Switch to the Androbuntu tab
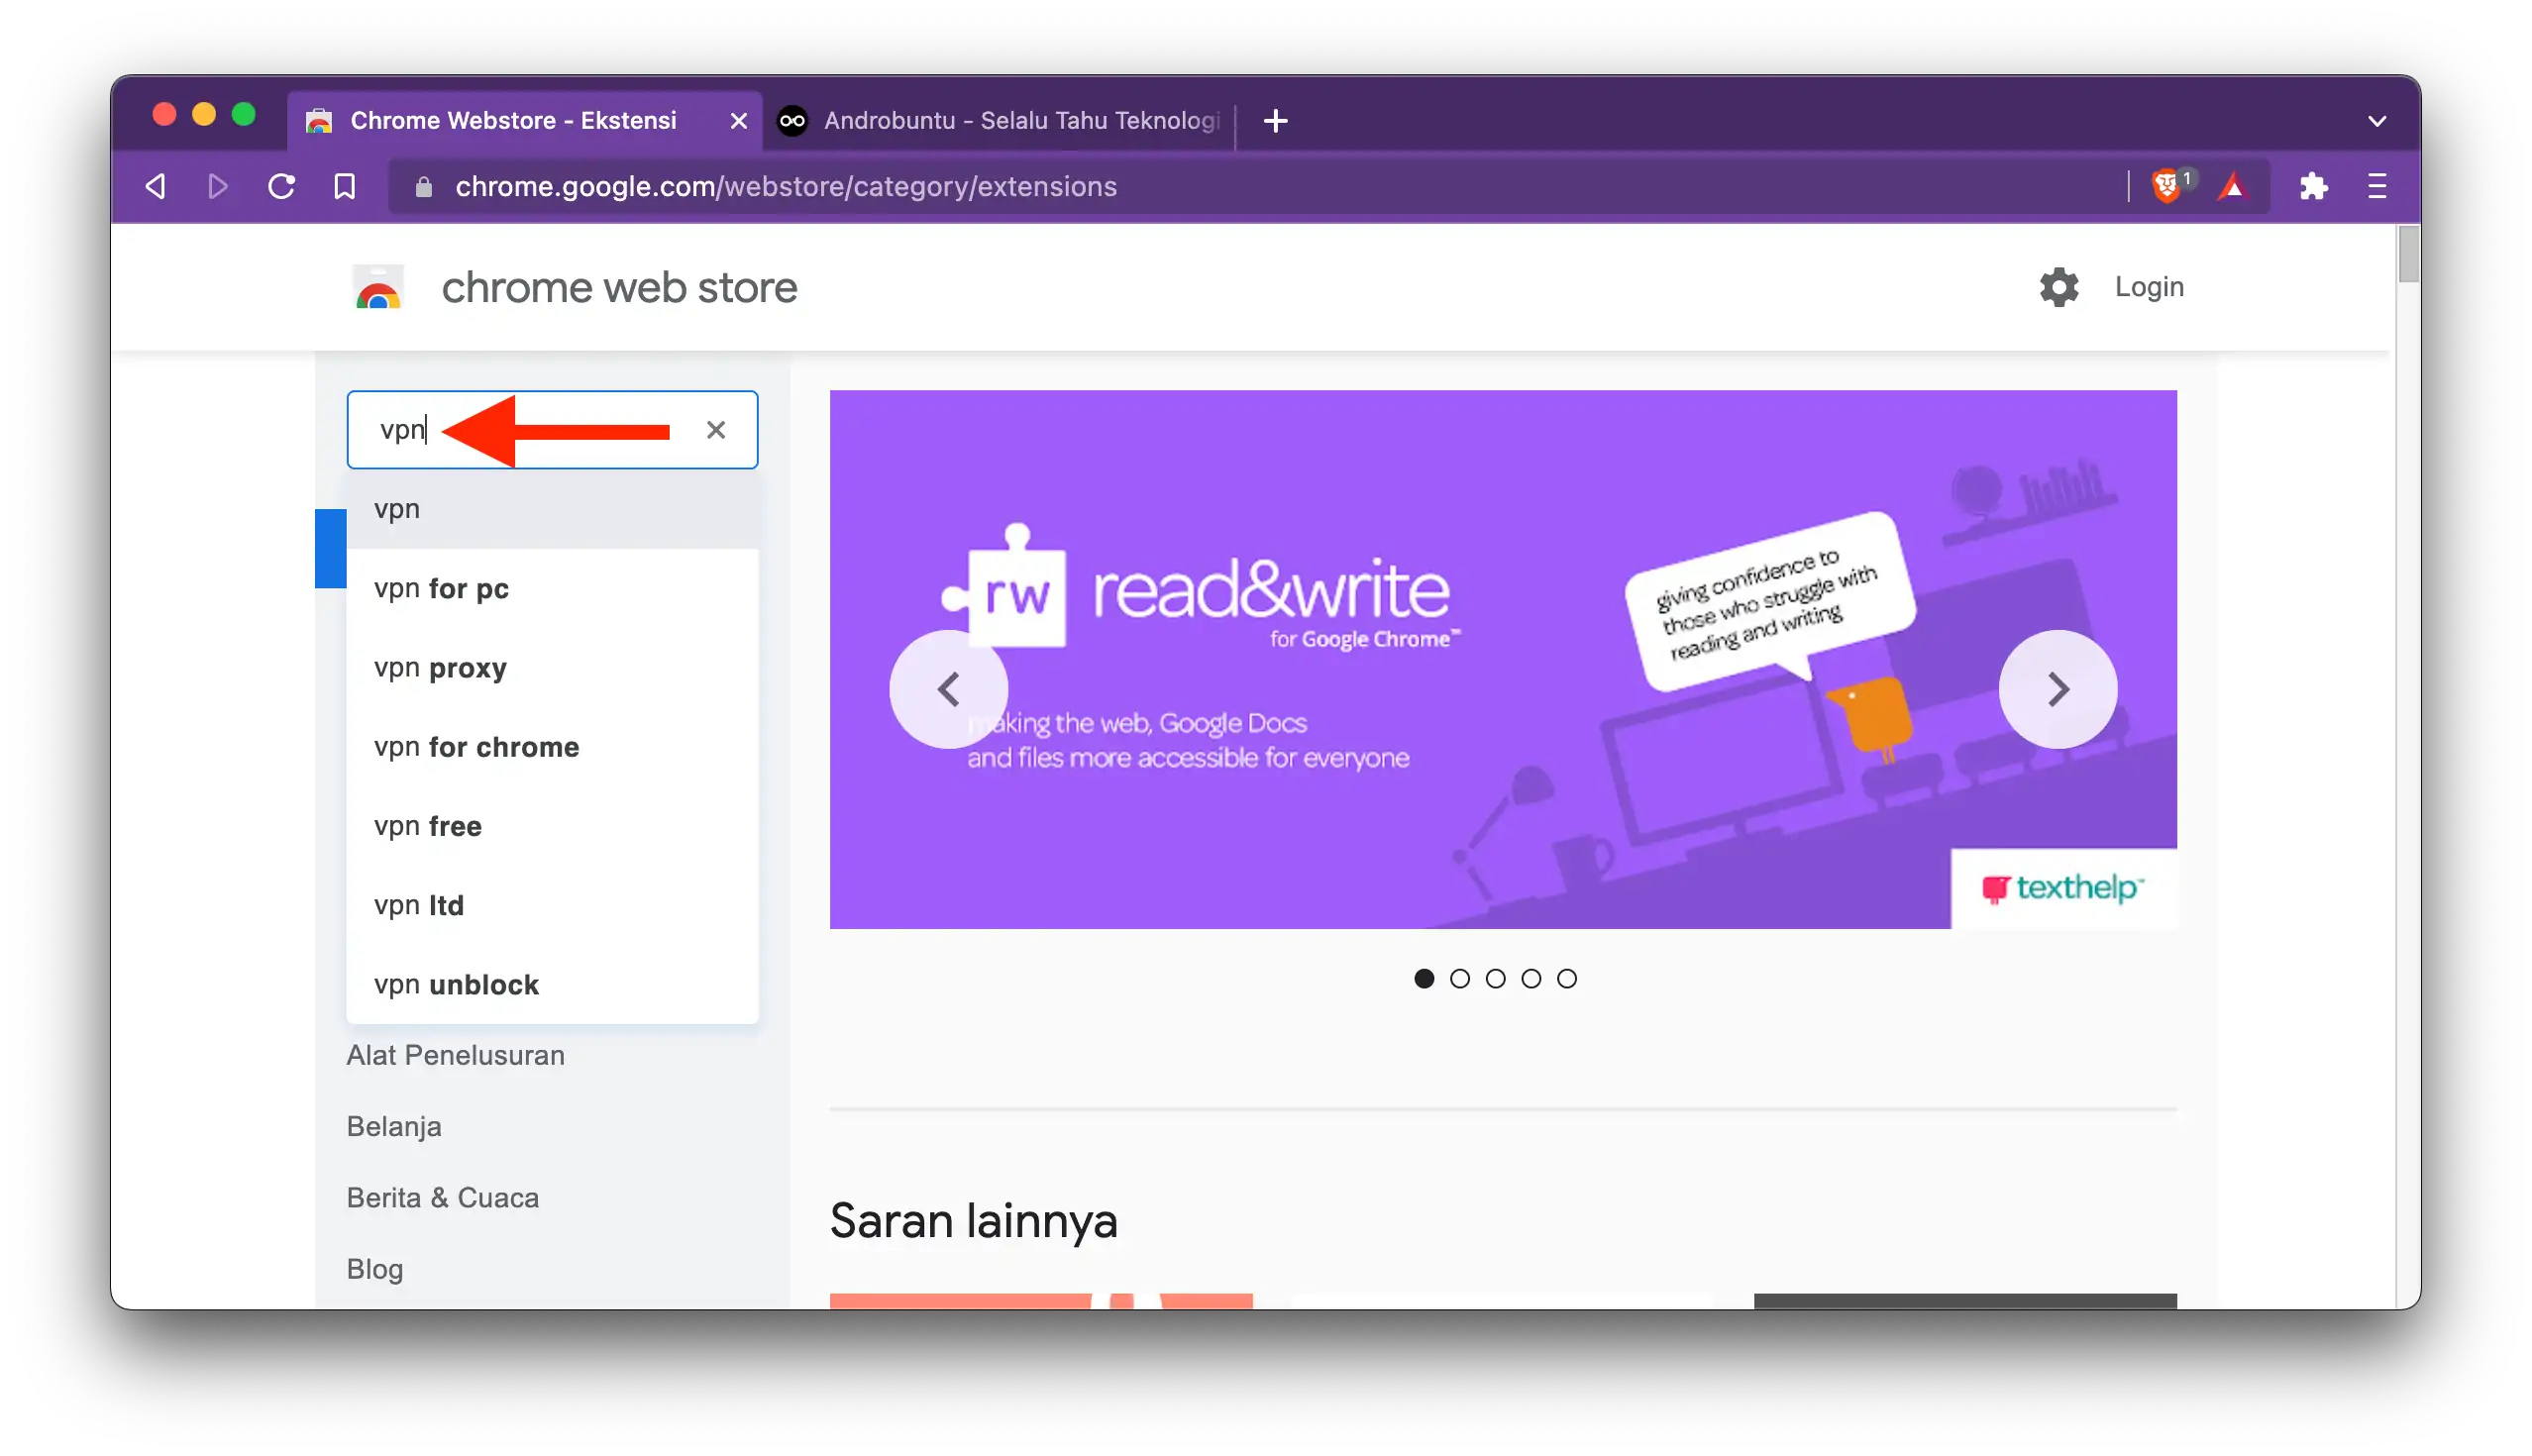Screen dimensions: 2532x1456 pyautogui.click(x=1000, y=120)
